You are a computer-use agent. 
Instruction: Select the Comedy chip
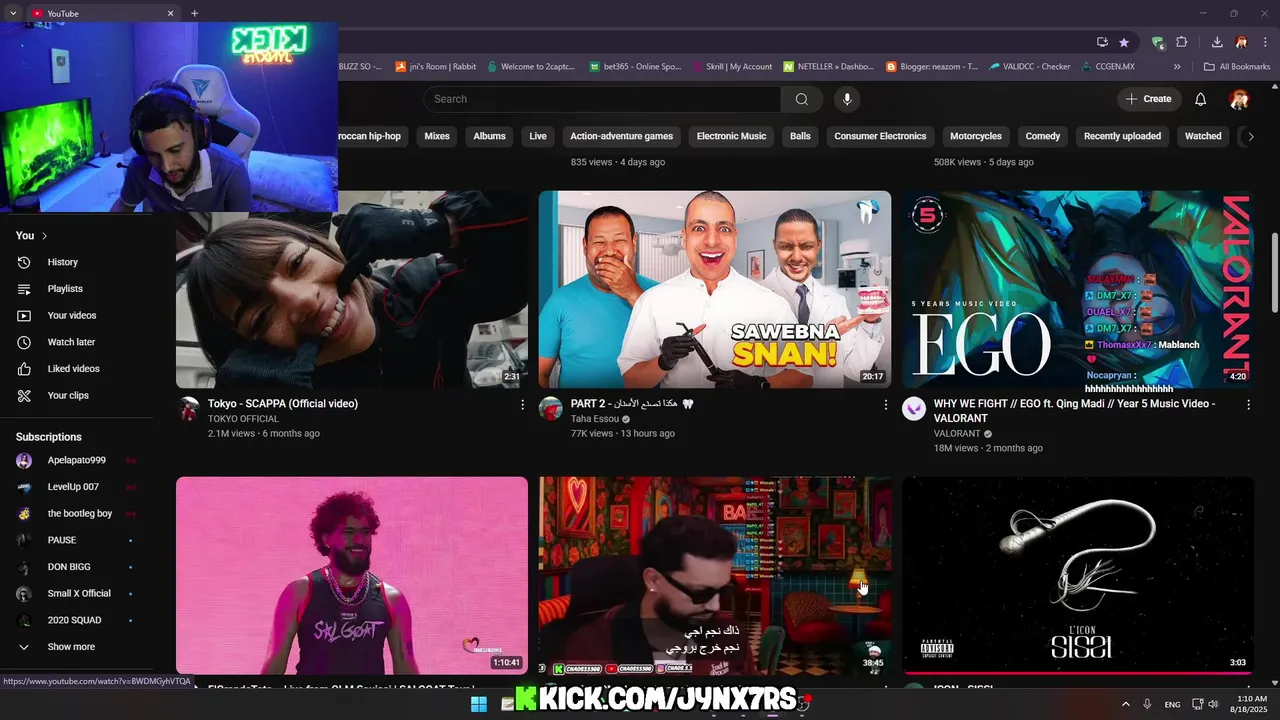point(1043,136)
